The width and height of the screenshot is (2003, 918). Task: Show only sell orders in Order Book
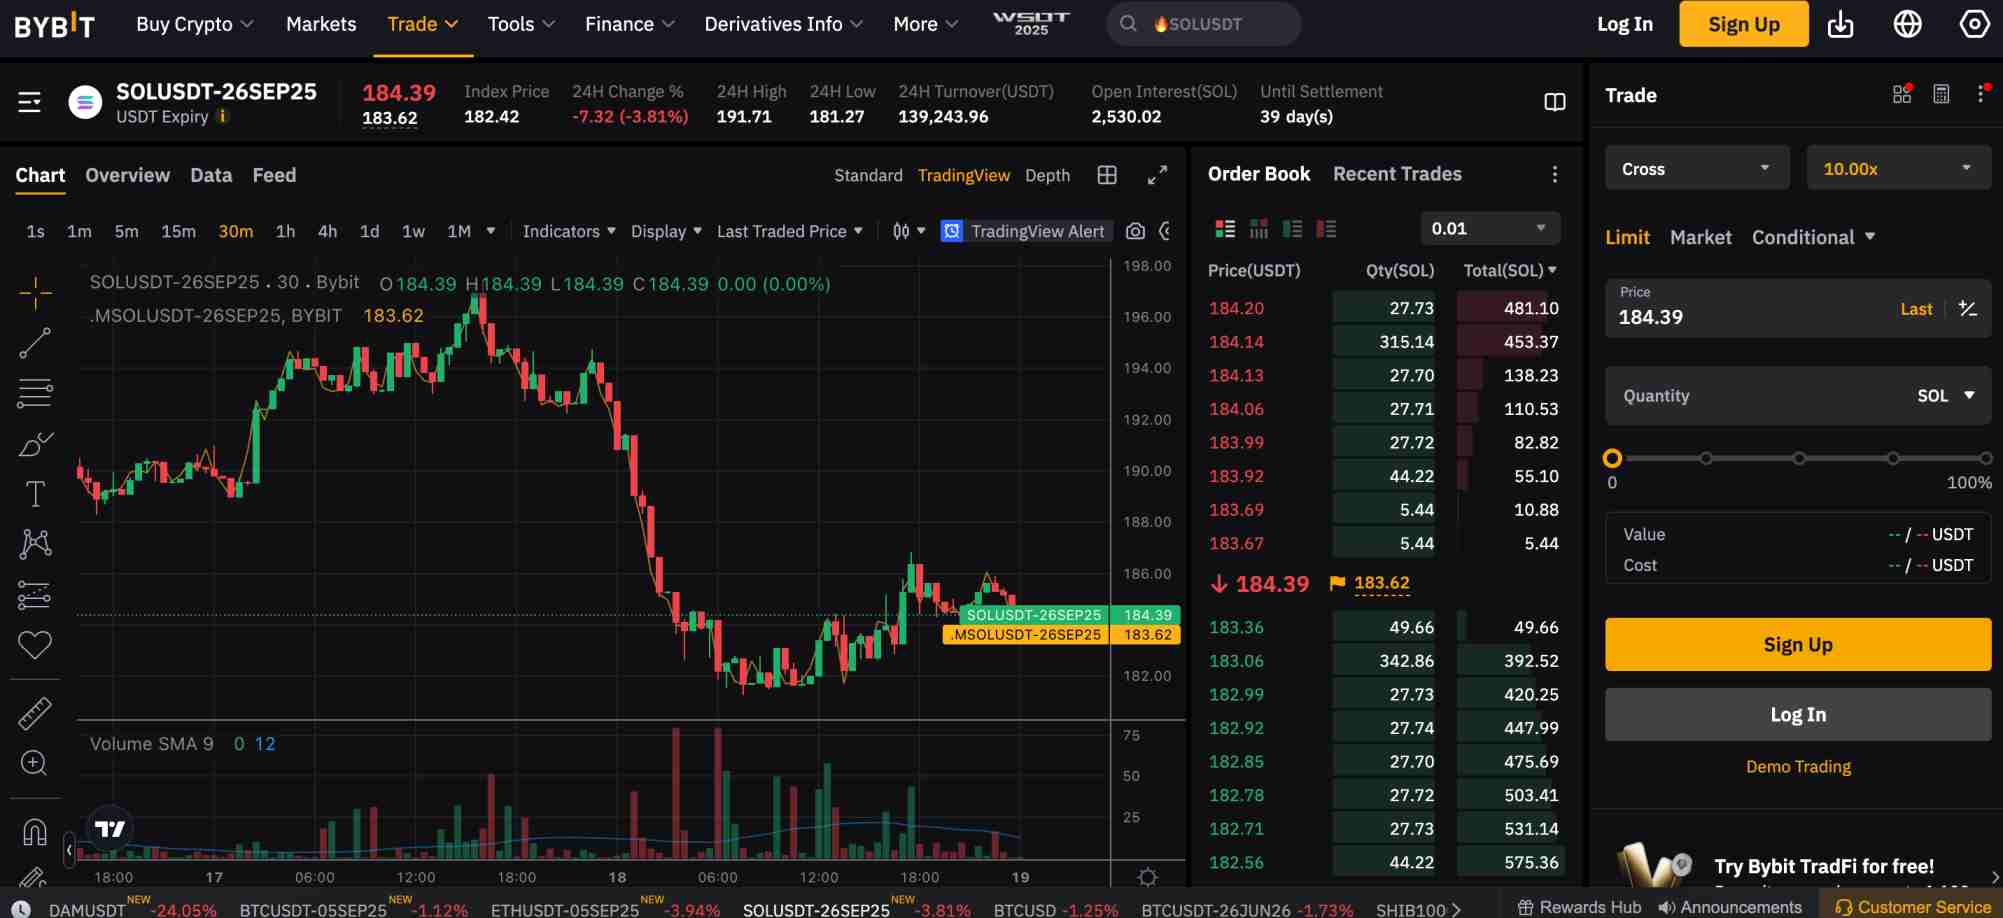click(x=1326, y=228)
